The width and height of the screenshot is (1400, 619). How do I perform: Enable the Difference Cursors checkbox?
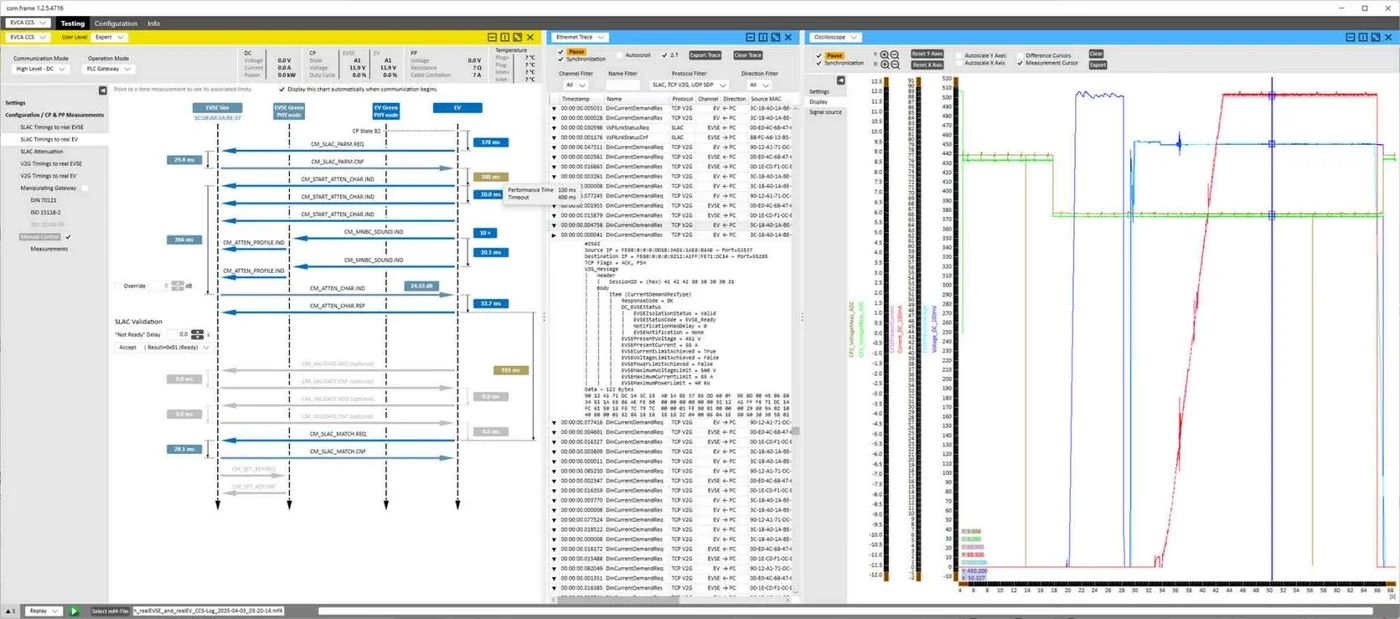pyautogui.click(x=1020, y=55)
